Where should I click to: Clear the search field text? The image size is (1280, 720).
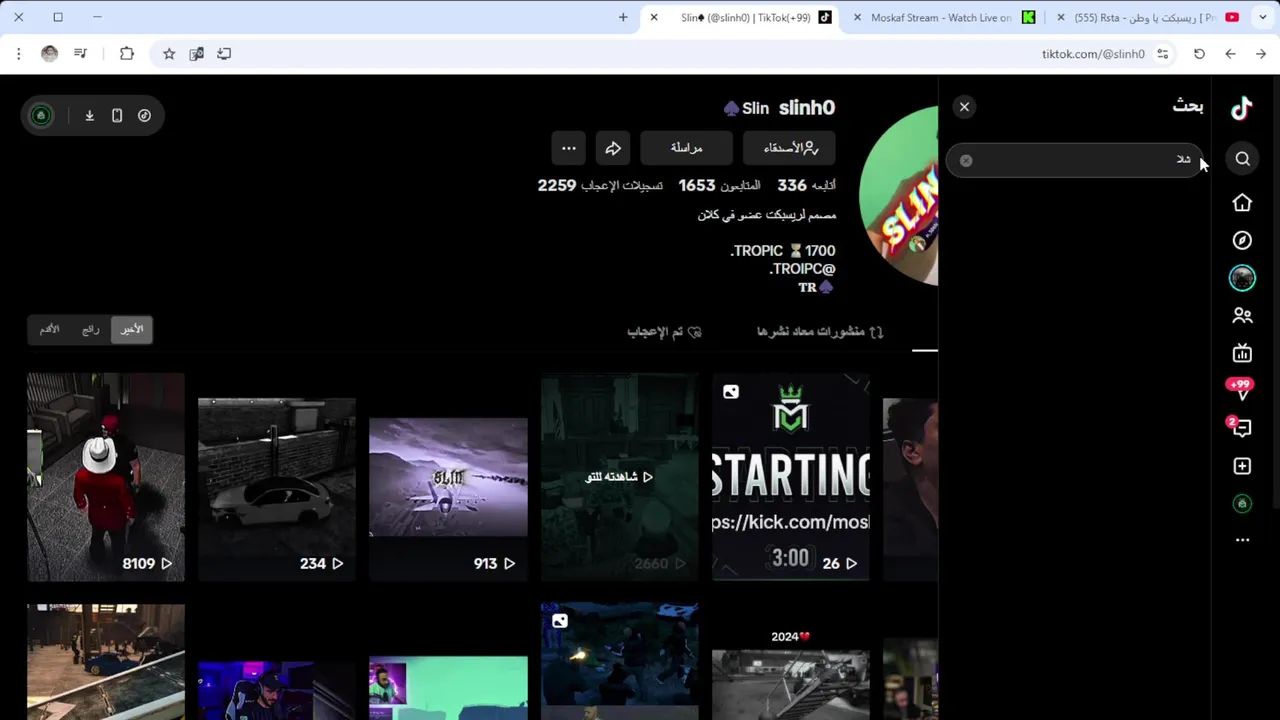tap(966, 160)
